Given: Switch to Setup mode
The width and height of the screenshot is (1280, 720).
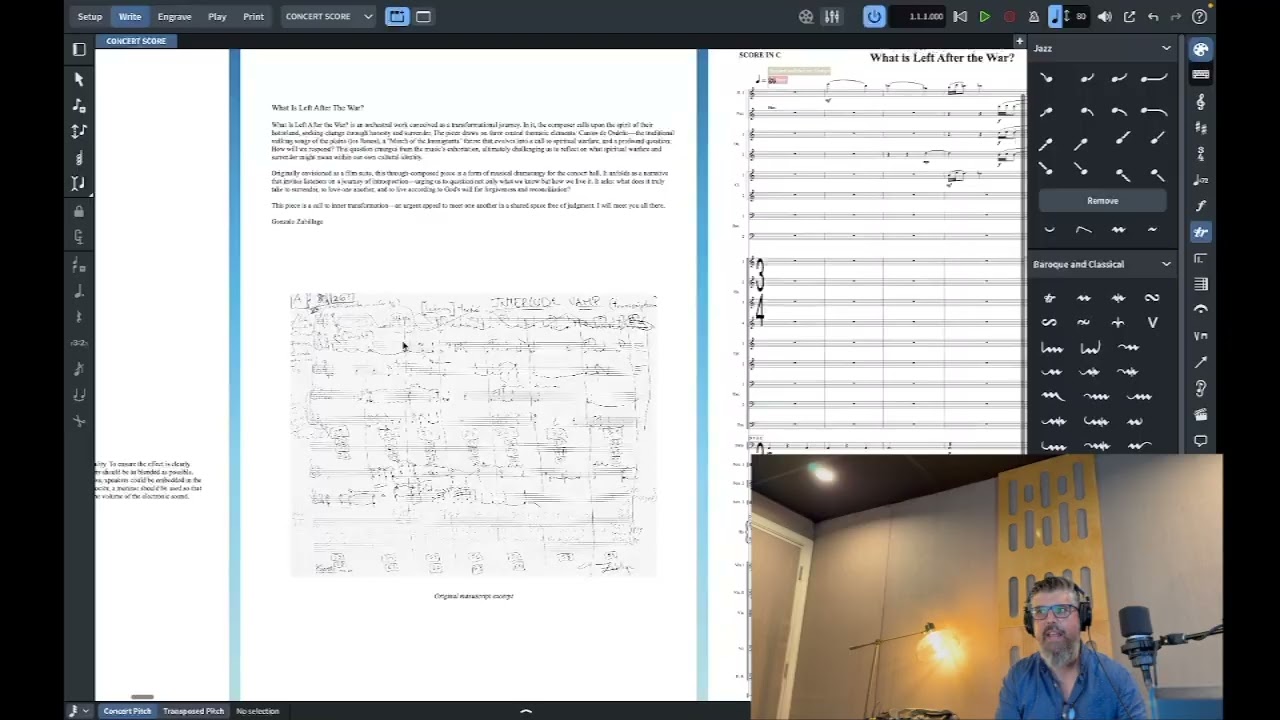Looking at the screenshot, I should pos(90,16).
